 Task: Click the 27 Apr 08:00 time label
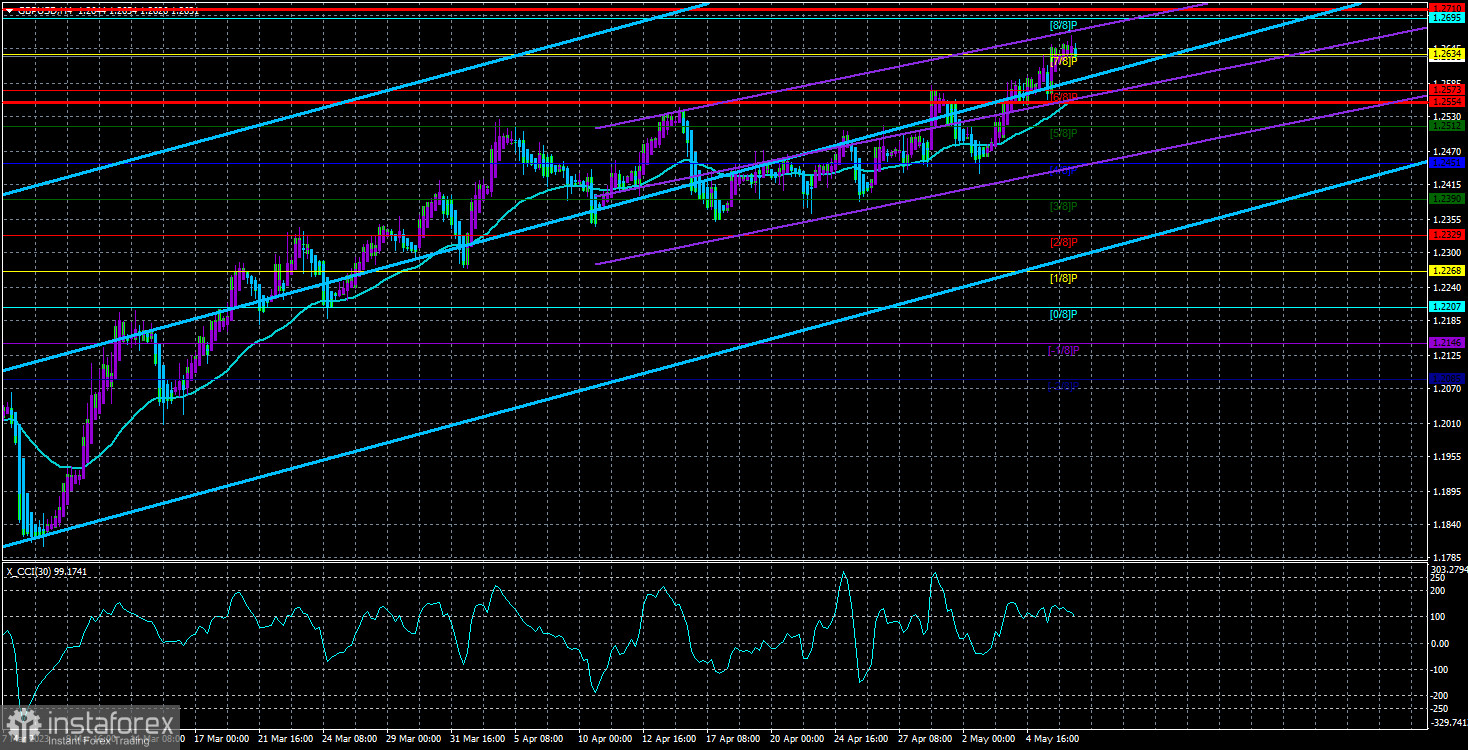(x=926, y=740)
